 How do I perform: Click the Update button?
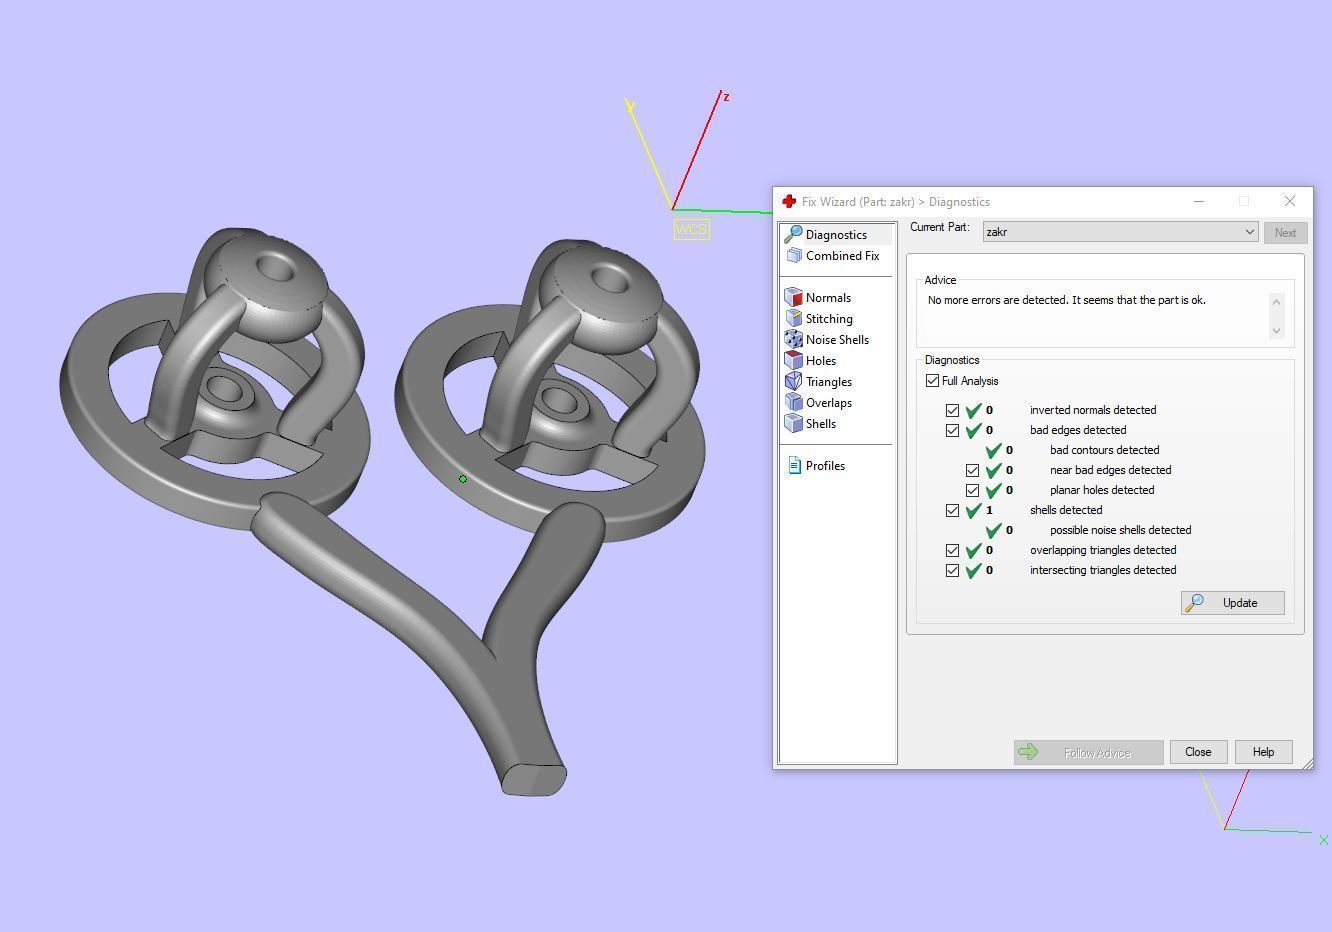[1233, 603]
